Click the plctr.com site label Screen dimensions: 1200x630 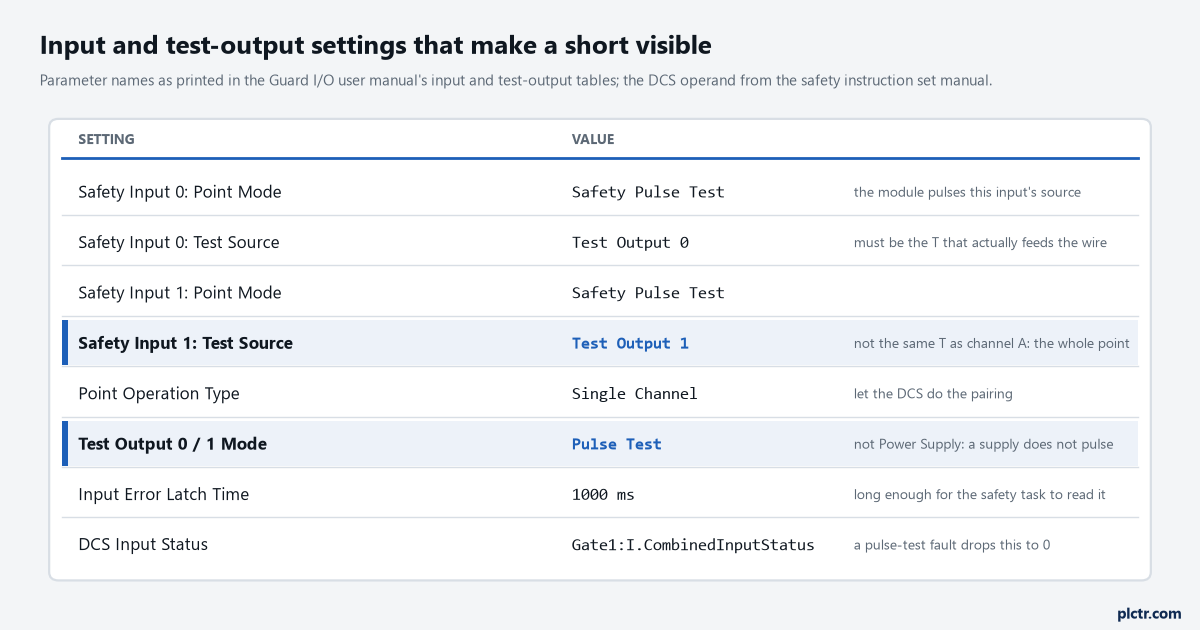1148,613
